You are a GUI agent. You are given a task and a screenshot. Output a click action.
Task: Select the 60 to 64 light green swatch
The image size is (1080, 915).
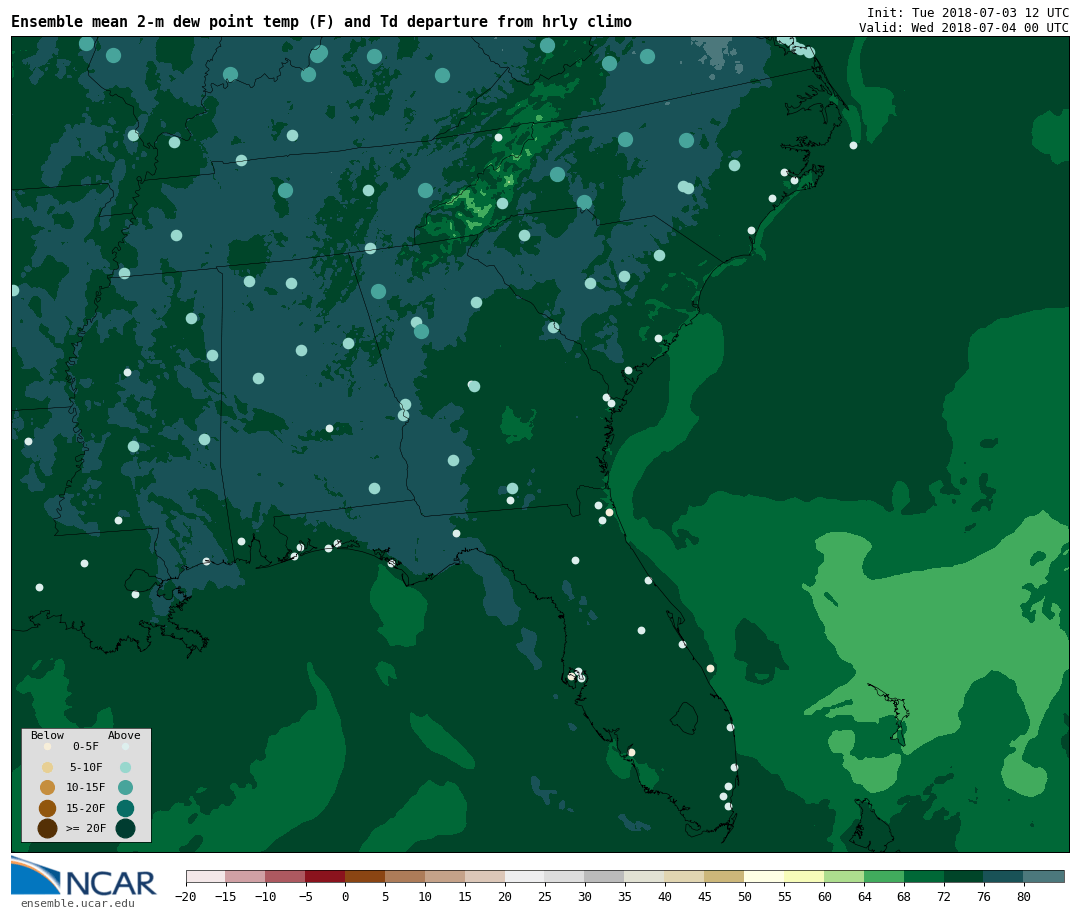click(x=844, y=876)
